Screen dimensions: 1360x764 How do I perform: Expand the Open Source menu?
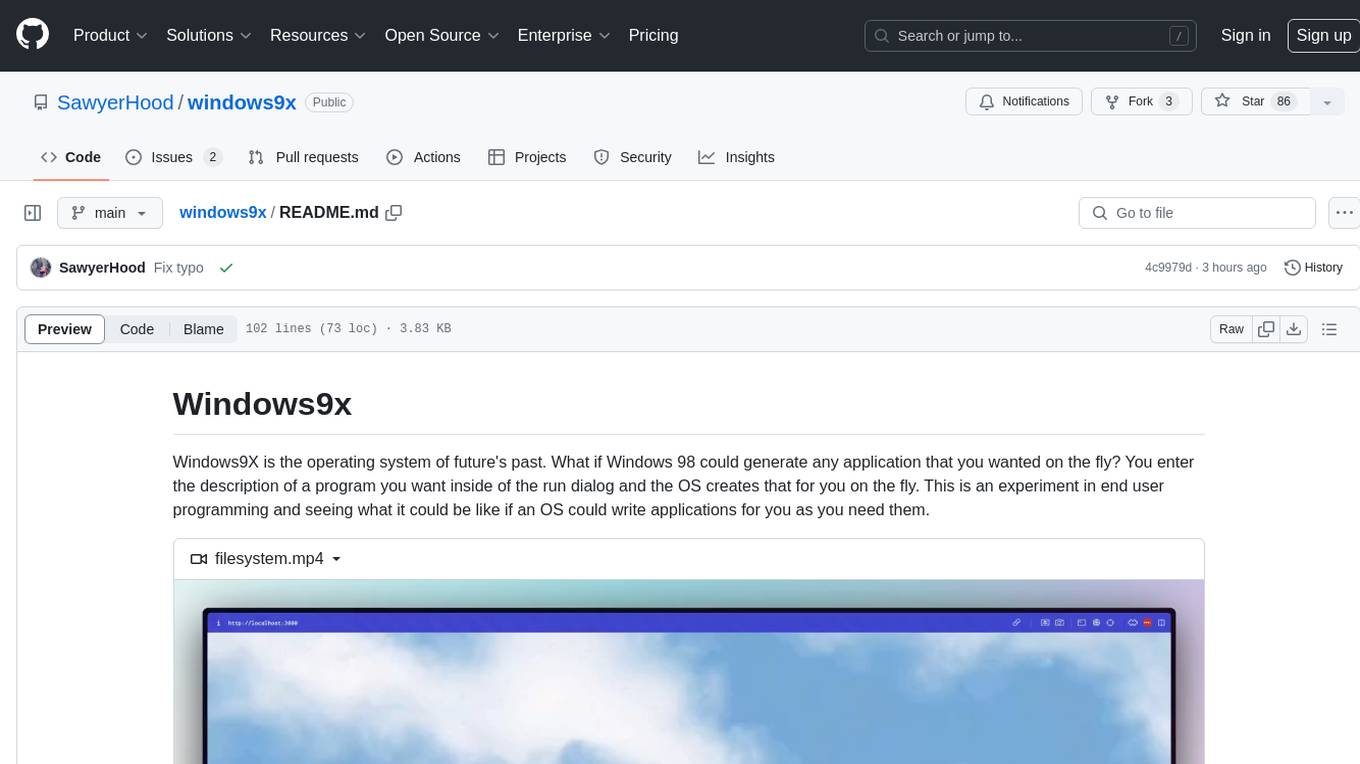pos(441,35)
